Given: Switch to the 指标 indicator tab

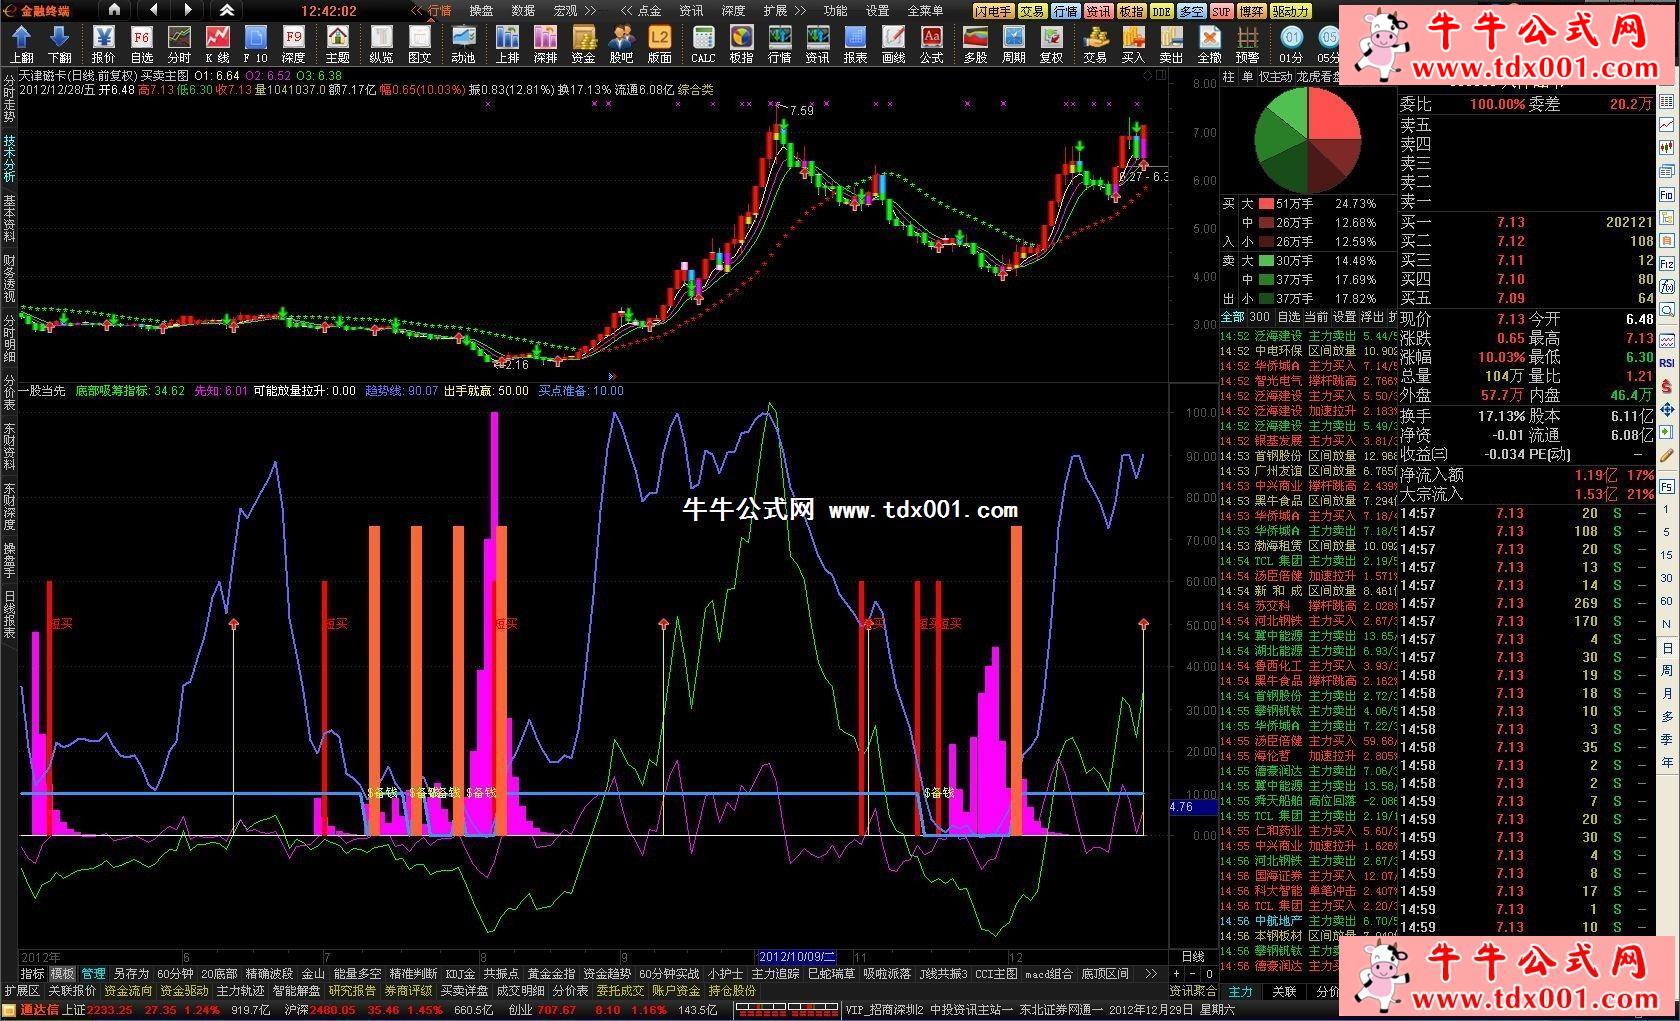Looking at the screenshot, I should point(32,973).
